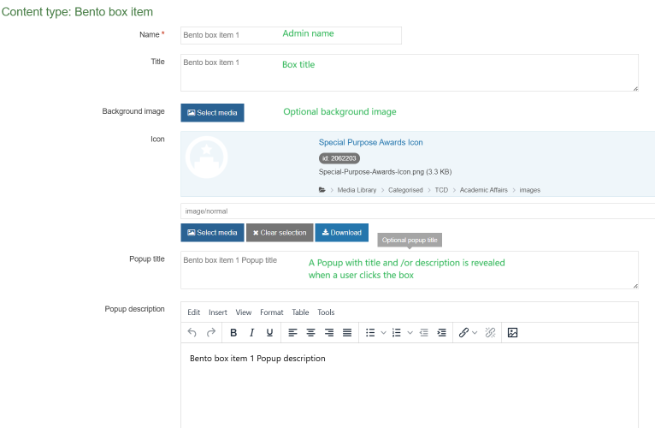The image size is (655, 428).
Task: Align text right
Action: tap(329, 332)
